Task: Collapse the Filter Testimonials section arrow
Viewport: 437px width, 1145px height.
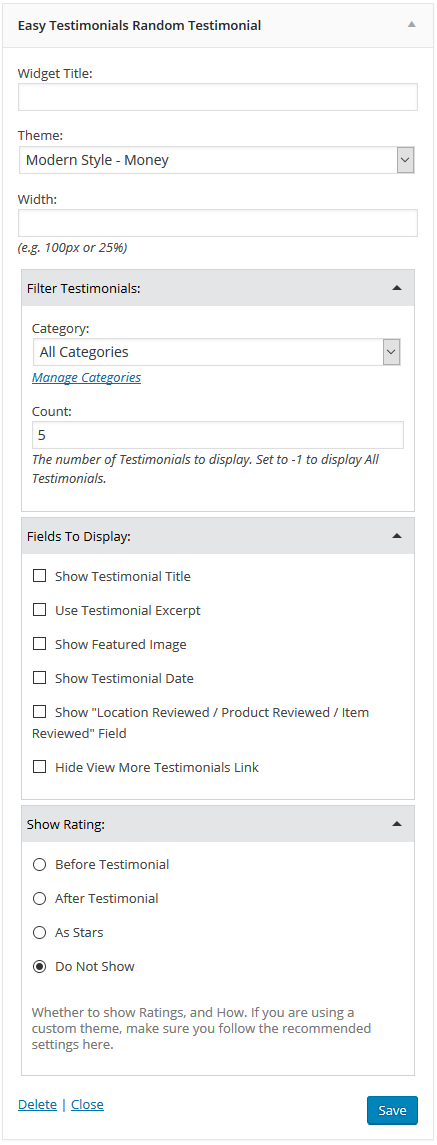Action: click(397, 288)
